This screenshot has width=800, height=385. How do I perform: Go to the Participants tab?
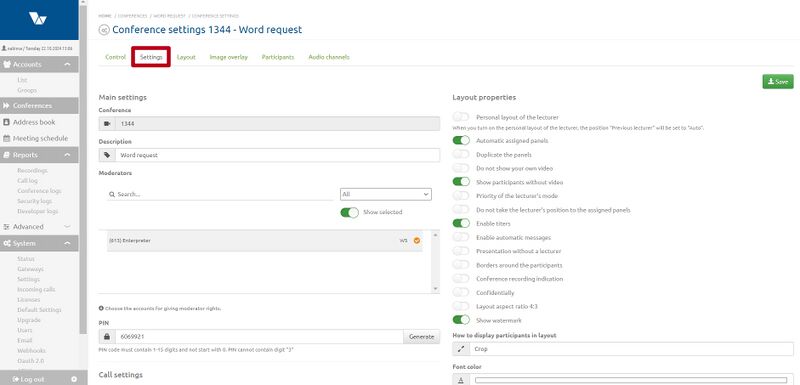278,57
